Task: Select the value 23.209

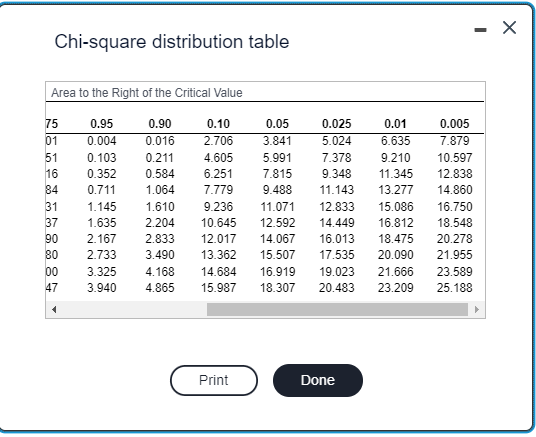Action: 396,288
